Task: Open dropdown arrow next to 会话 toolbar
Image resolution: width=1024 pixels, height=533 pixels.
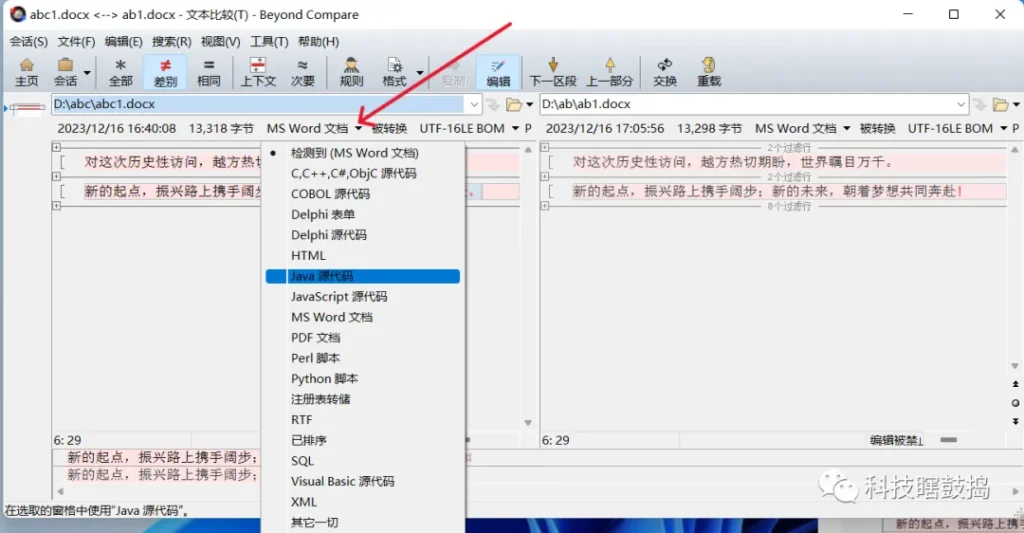Action: tap(87, 73)
